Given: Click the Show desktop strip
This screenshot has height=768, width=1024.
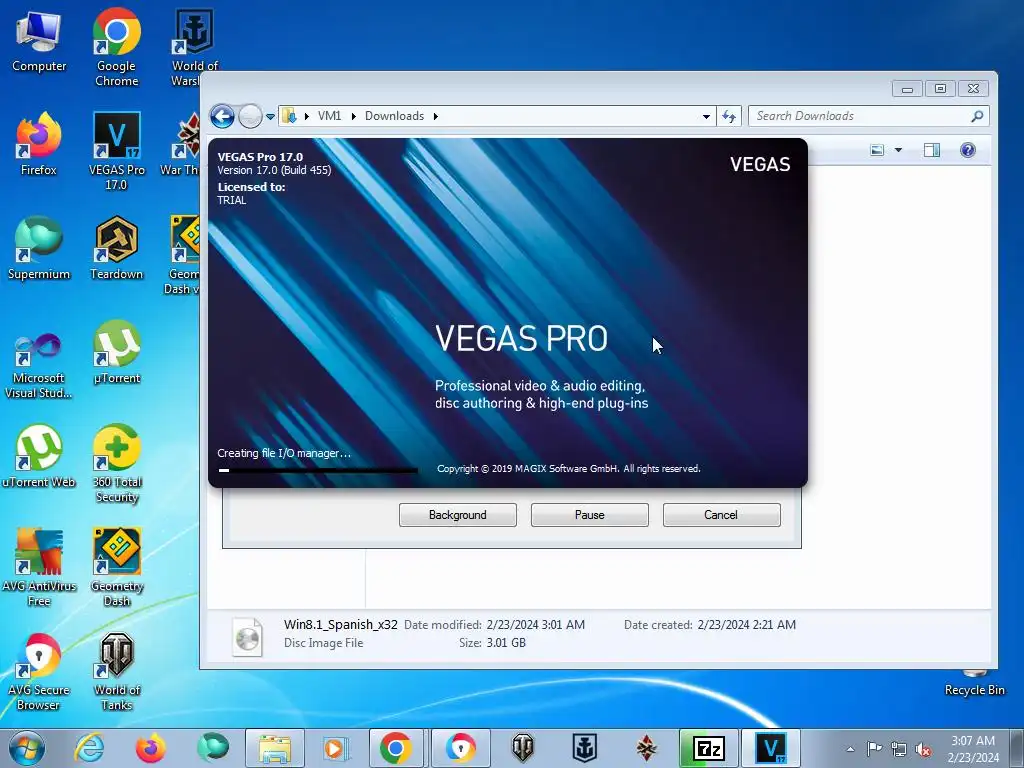Looking at the screenshot, I should [1017, 748].
